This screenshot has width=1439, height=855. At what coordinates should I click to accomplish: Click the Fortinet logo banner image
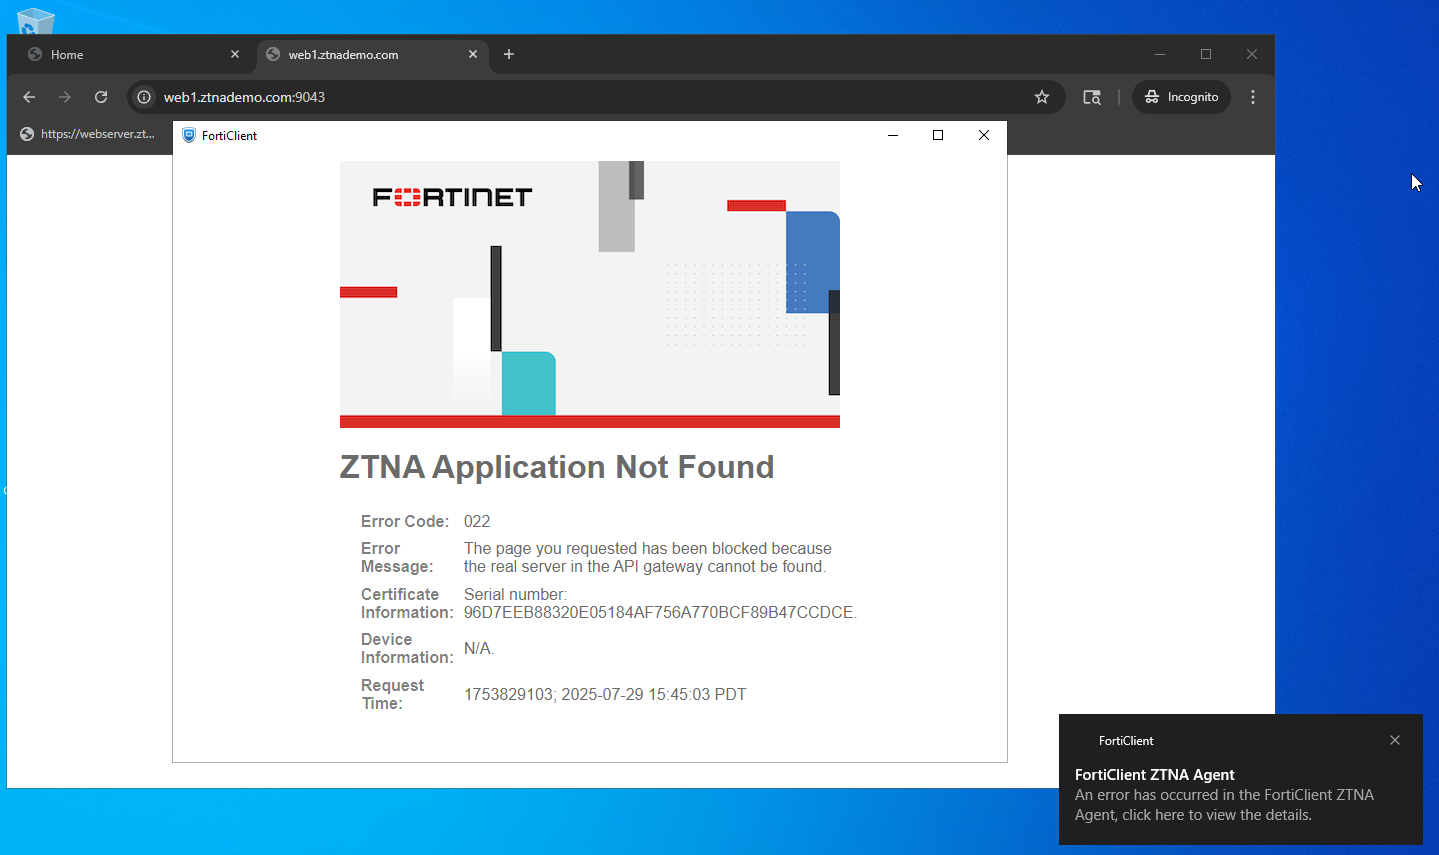(590, 294)
